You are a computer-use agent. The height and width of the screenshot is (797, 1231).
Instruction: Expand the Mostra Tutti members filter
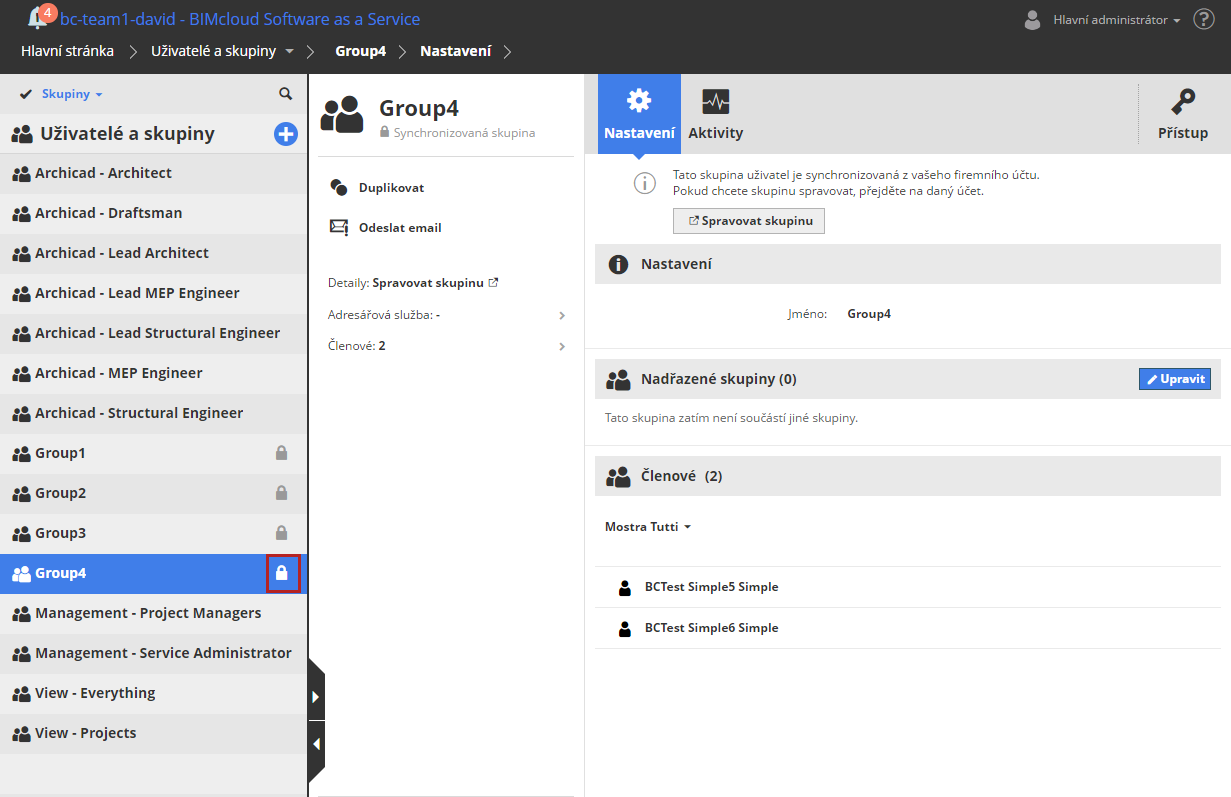tap(648, 527)
